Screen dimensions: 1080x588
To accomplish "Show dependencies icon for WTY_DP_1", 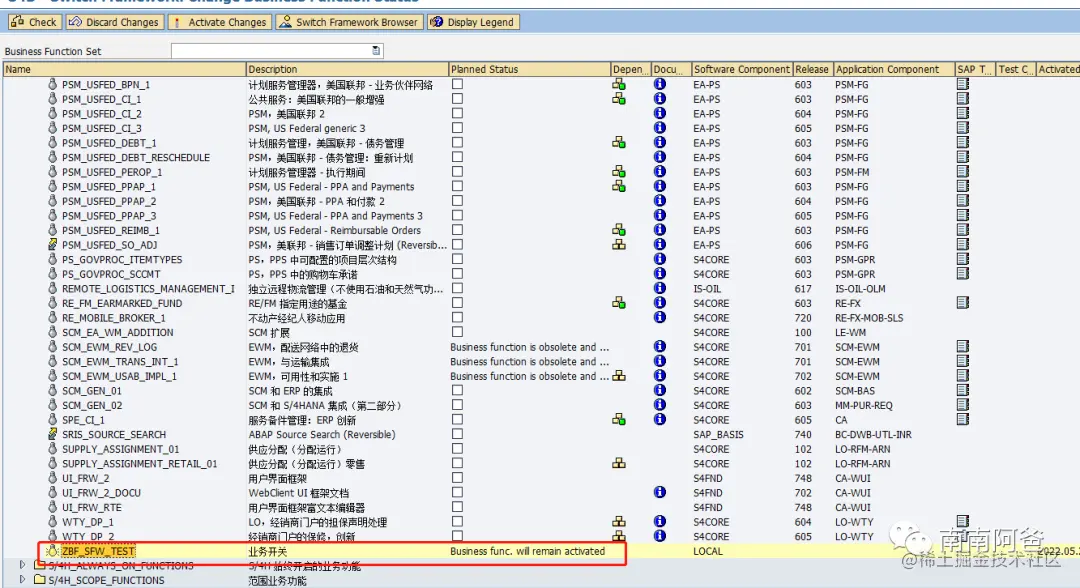I will (x=619, y=522).
